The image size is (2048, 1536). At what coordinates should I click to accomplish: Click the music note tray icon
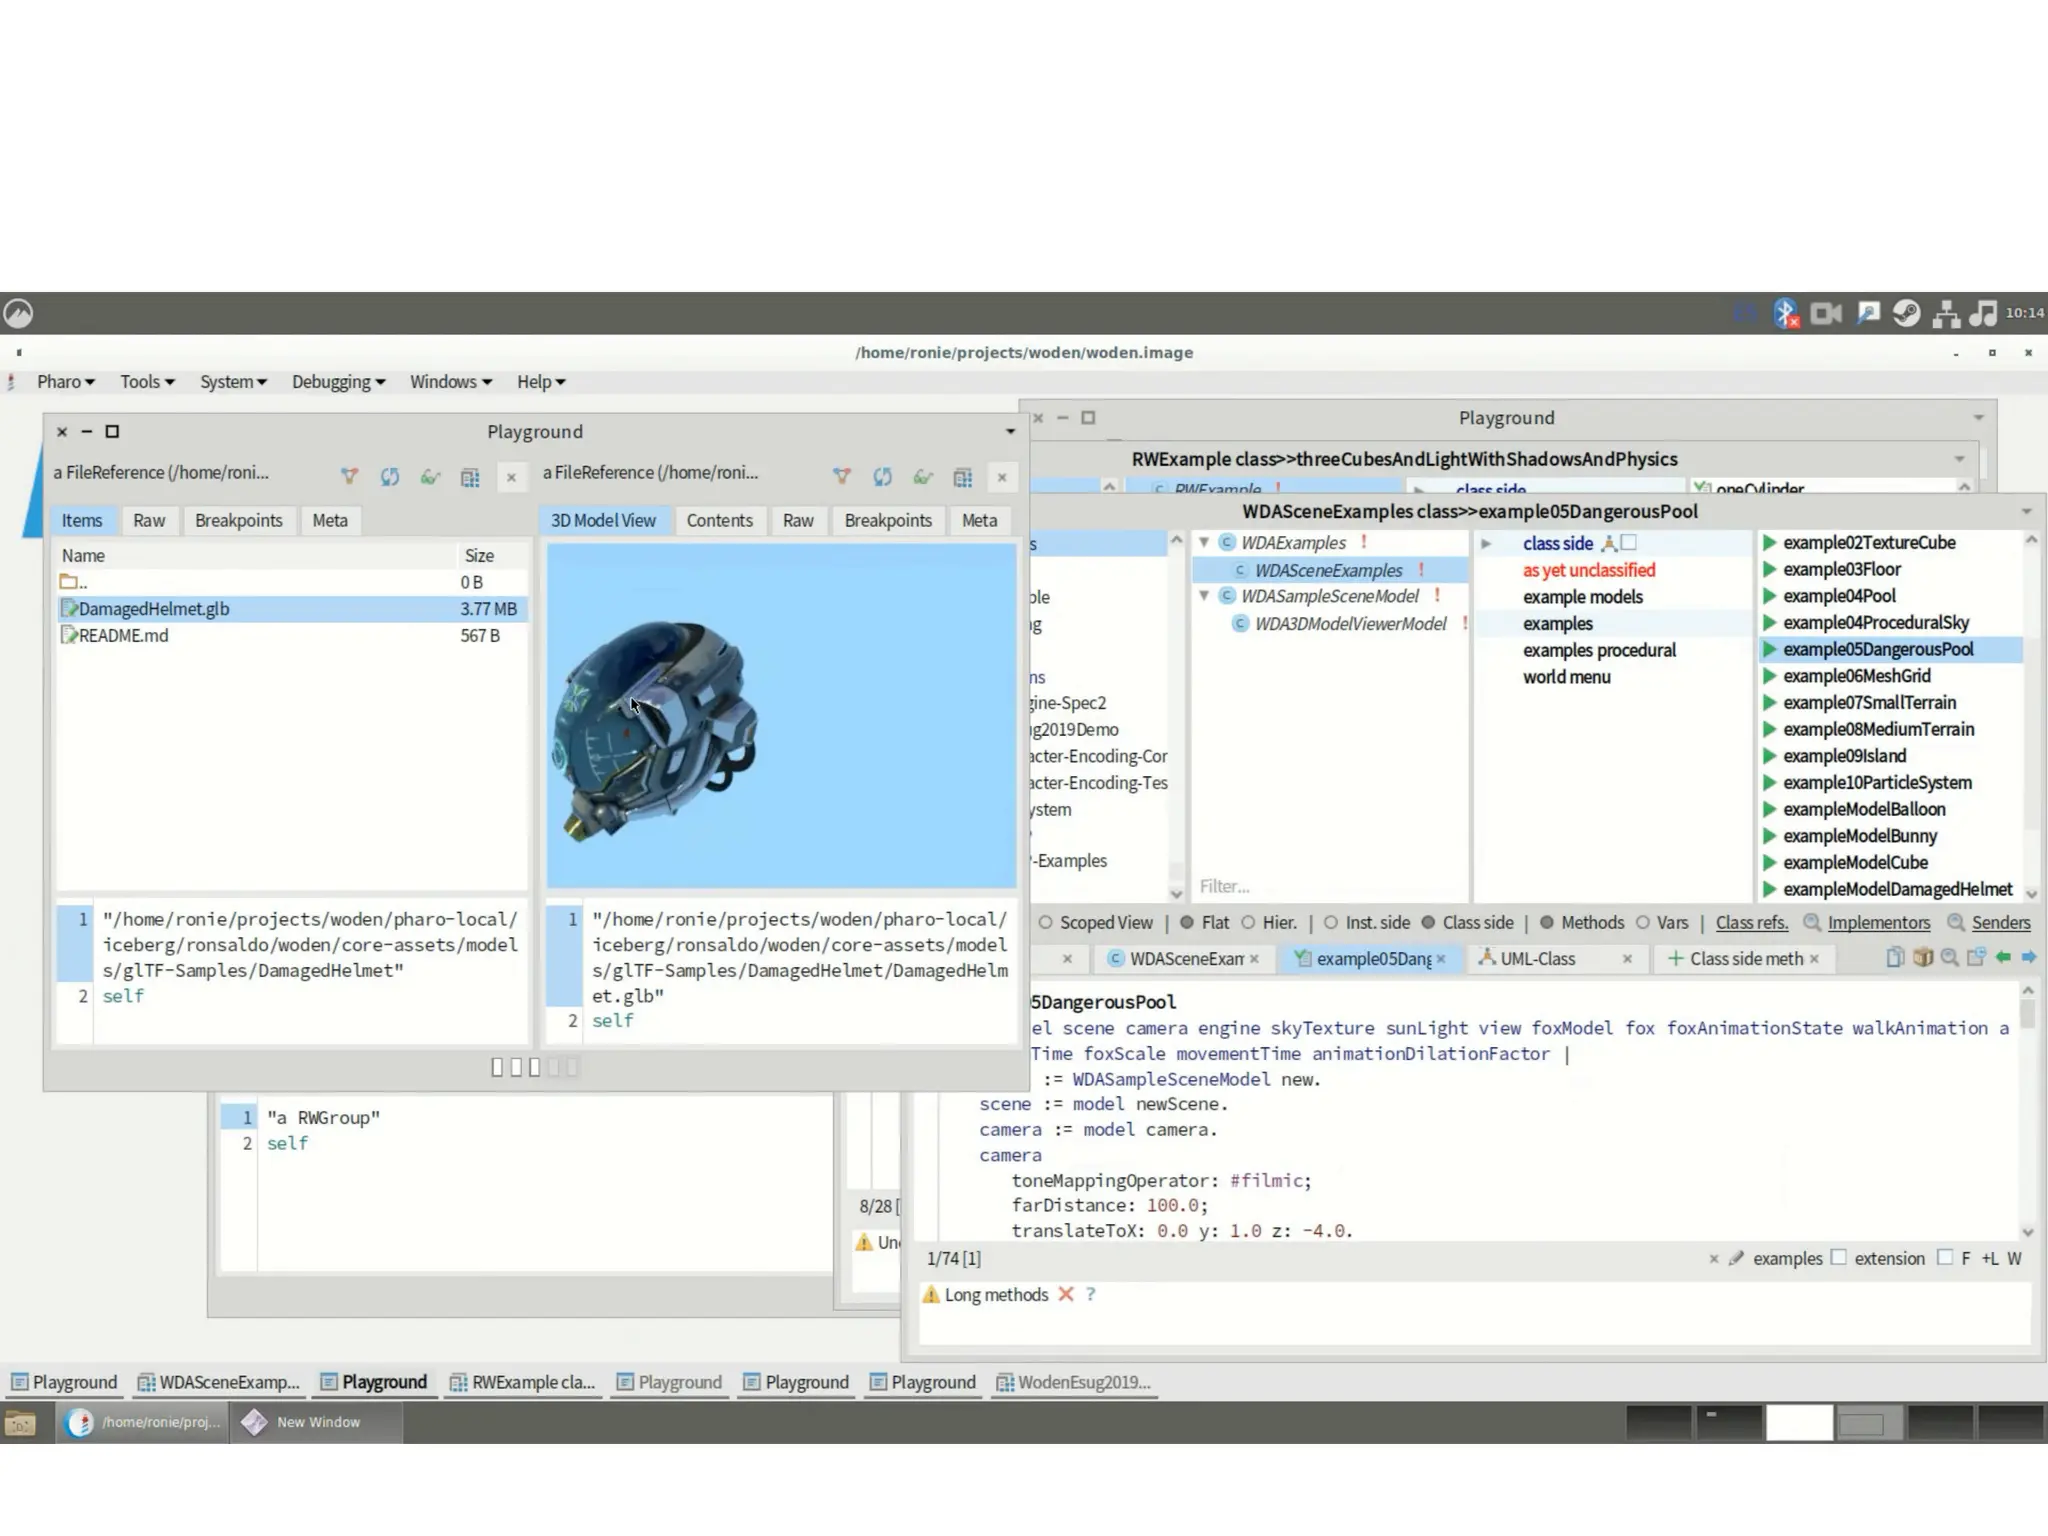coord(1983,313)
